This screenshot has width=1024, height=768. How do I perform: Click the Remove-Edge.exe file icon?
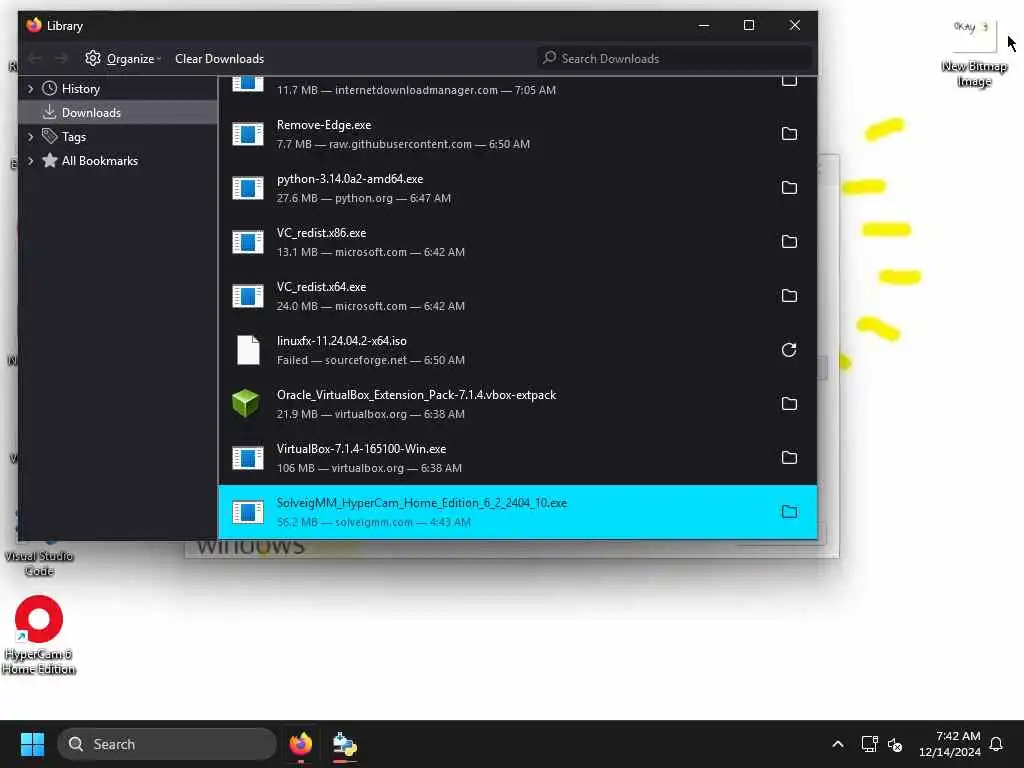[x=248, y=135]
